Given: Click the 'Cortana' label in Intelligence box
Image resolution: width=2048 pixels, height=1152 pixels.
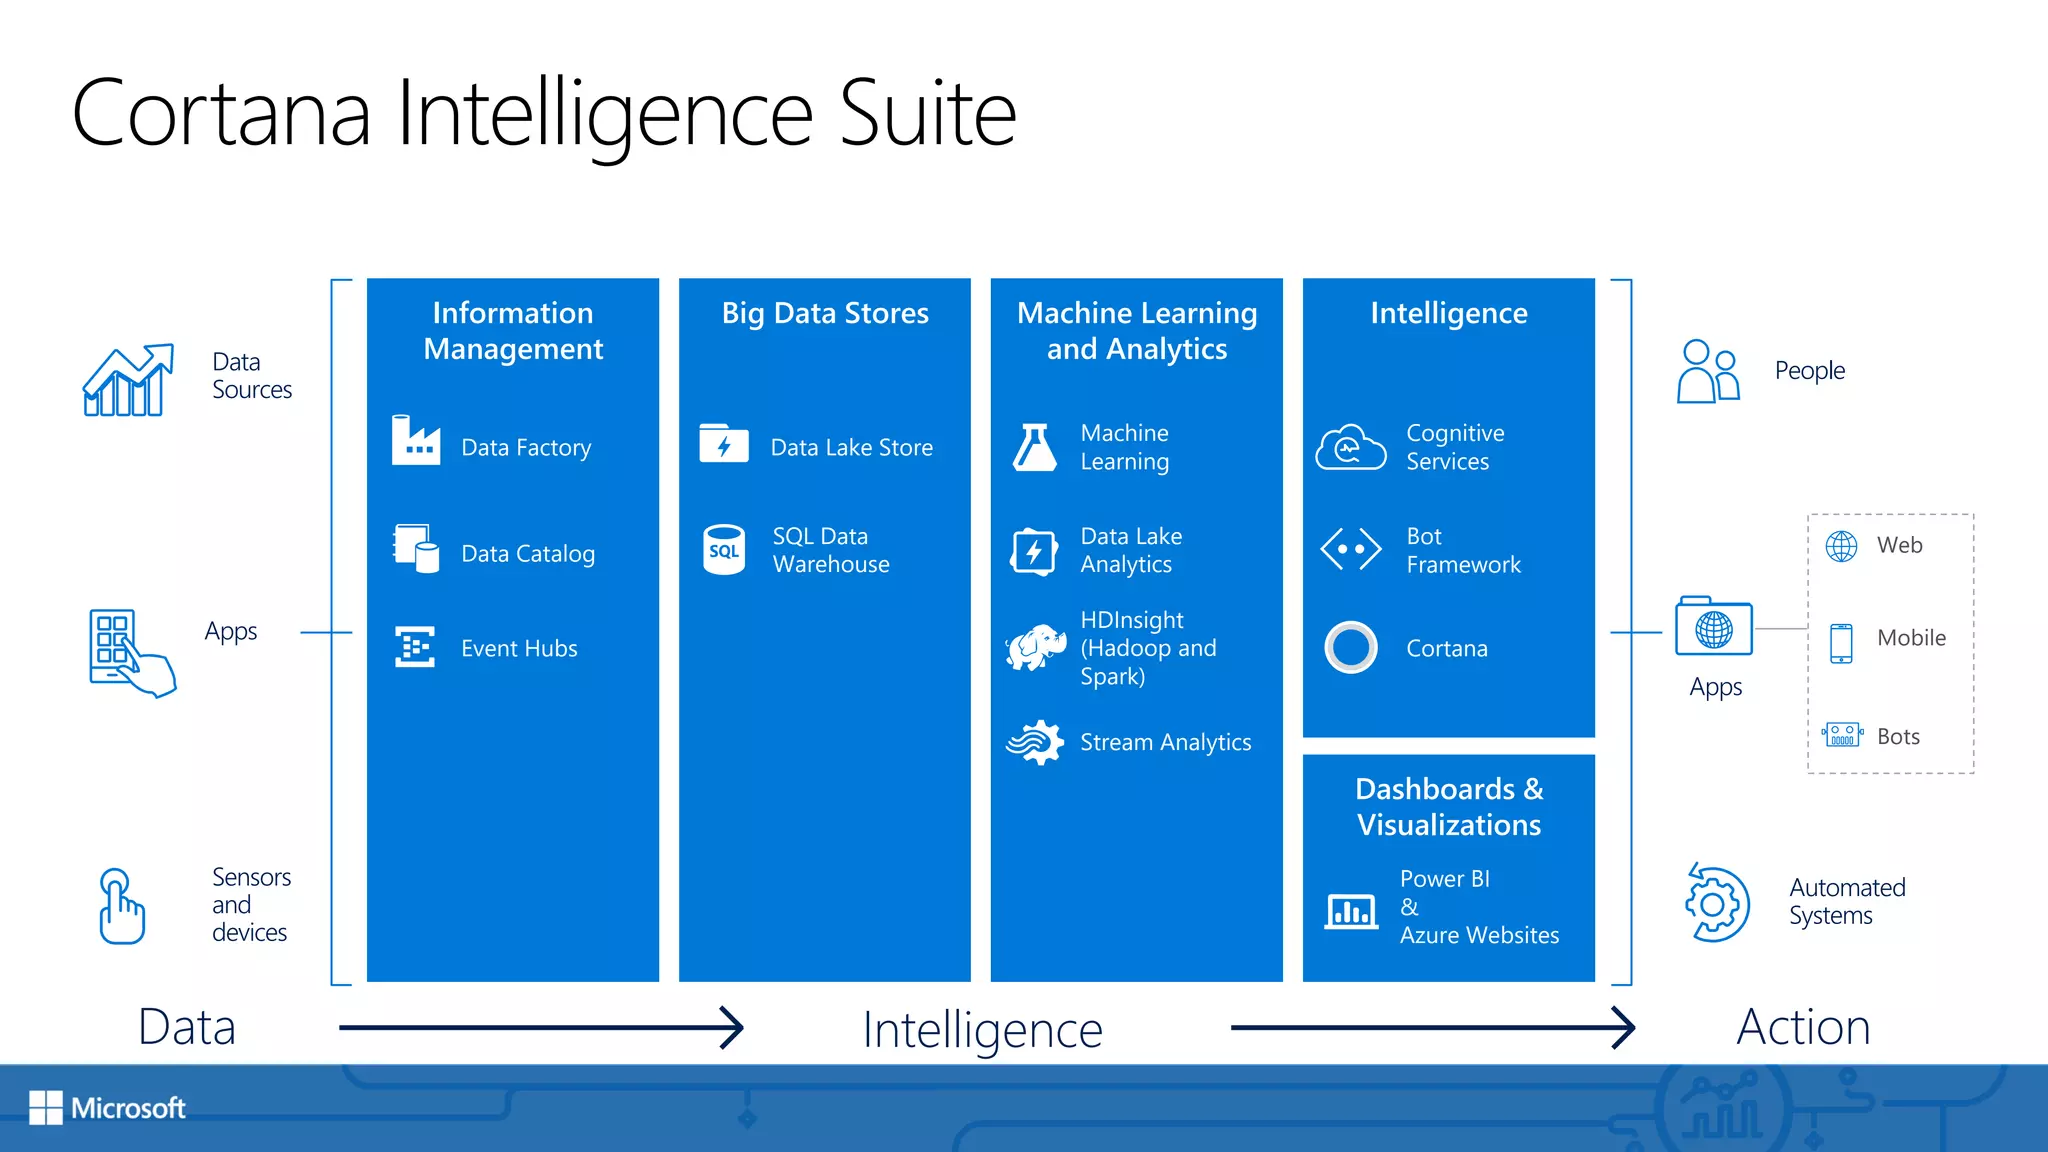Looking at the screenshot, I should pos(1447,648).
